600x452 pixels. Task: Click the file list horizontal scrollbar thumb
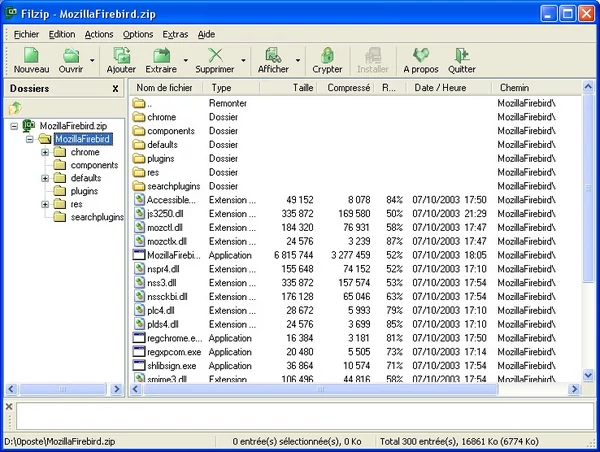click(321, 389)
